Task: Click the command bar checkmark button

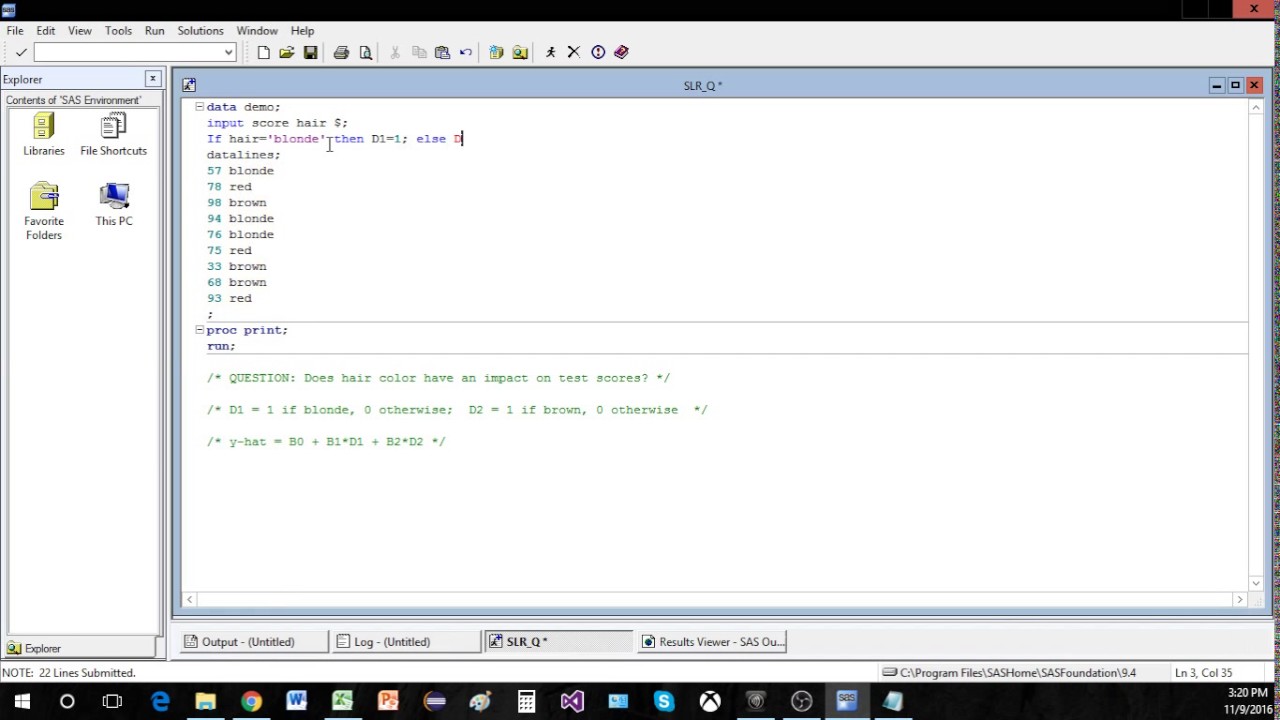Action: point(20,52)
